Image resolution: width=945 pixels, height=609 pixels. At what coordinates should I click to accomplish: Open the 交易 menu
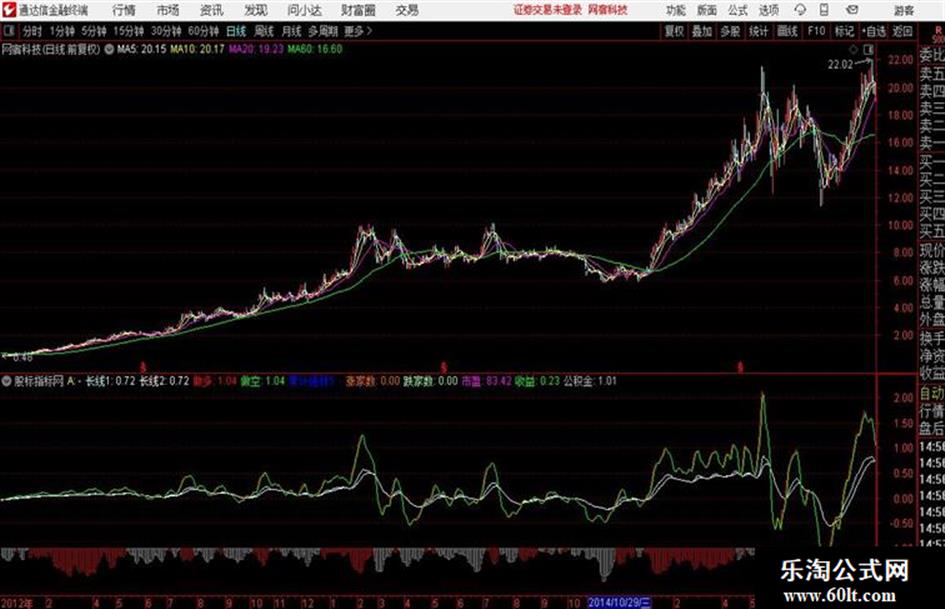pos(407,10)
